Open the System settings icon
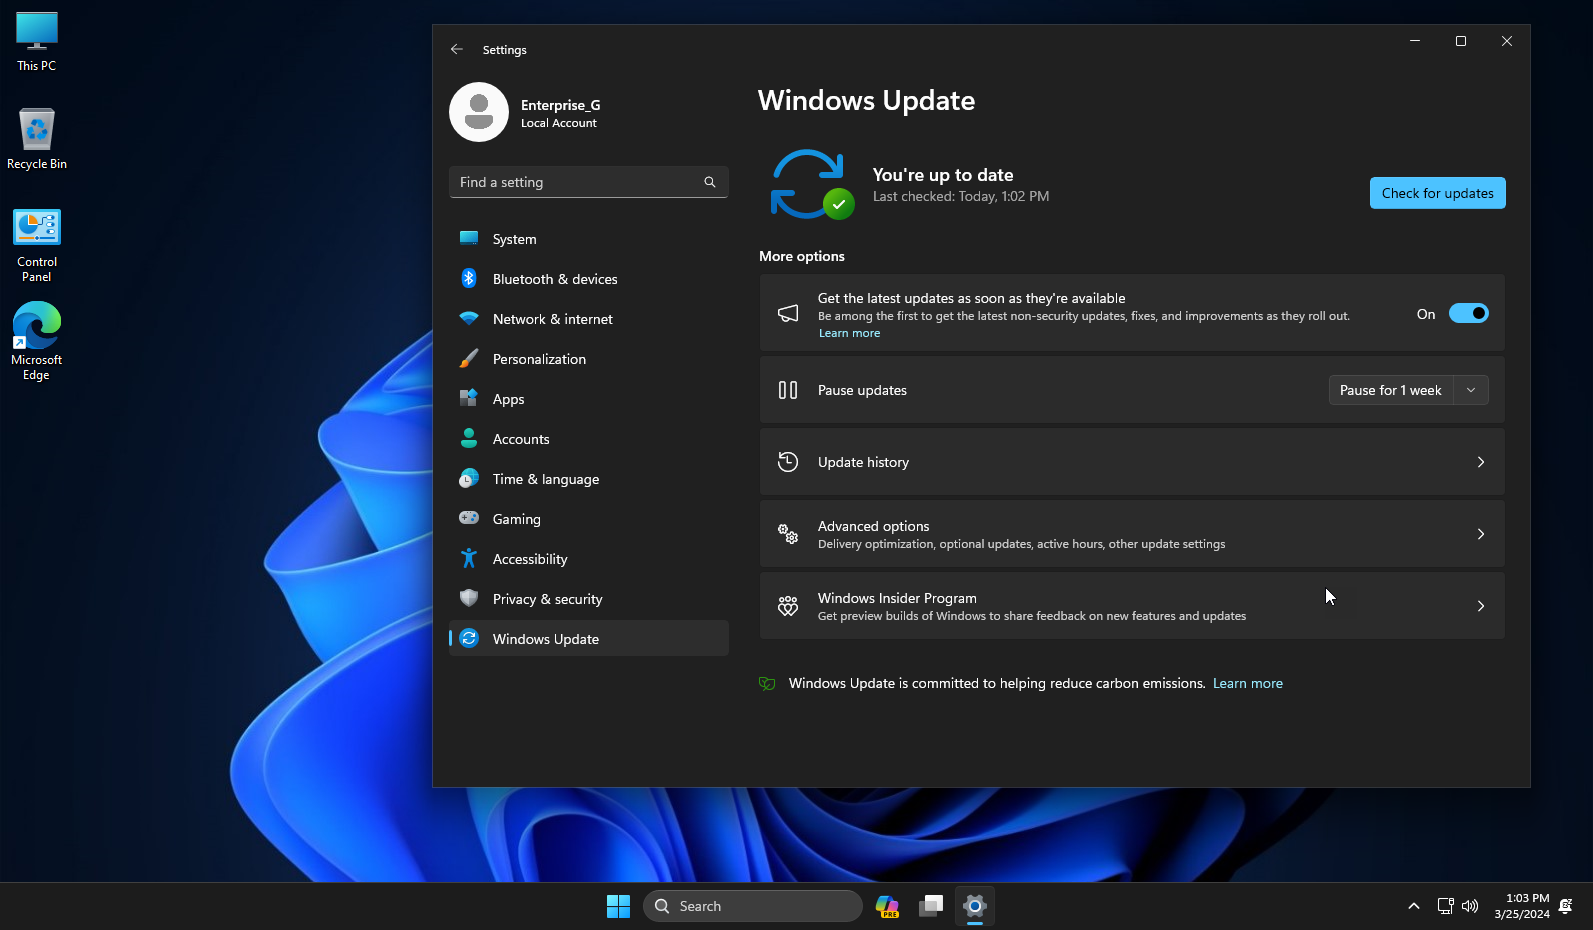Image resolution: width=1593 pixels, height=930 pixels. [469, 238]
